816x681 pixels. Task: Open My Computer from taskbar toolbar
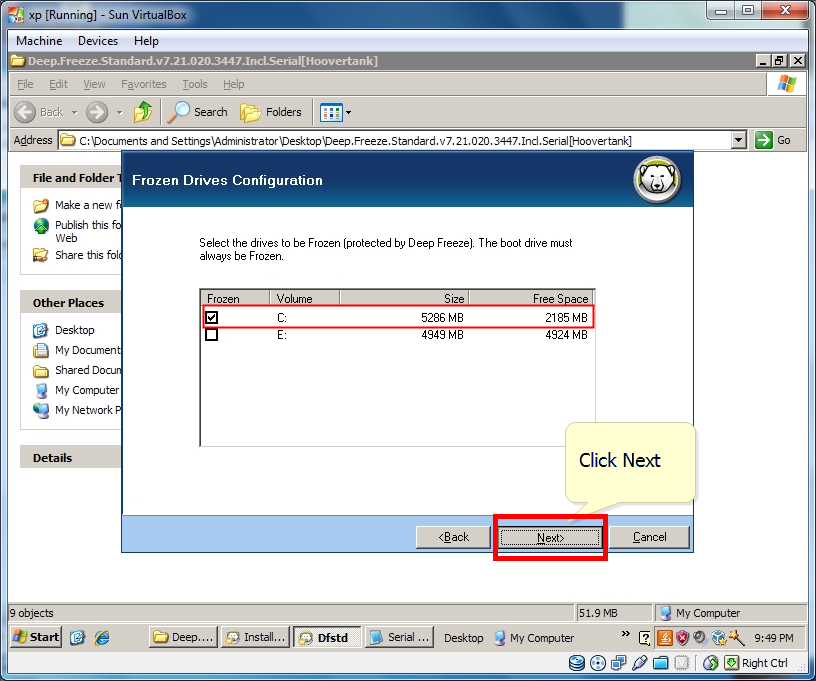tap(533, 638)
